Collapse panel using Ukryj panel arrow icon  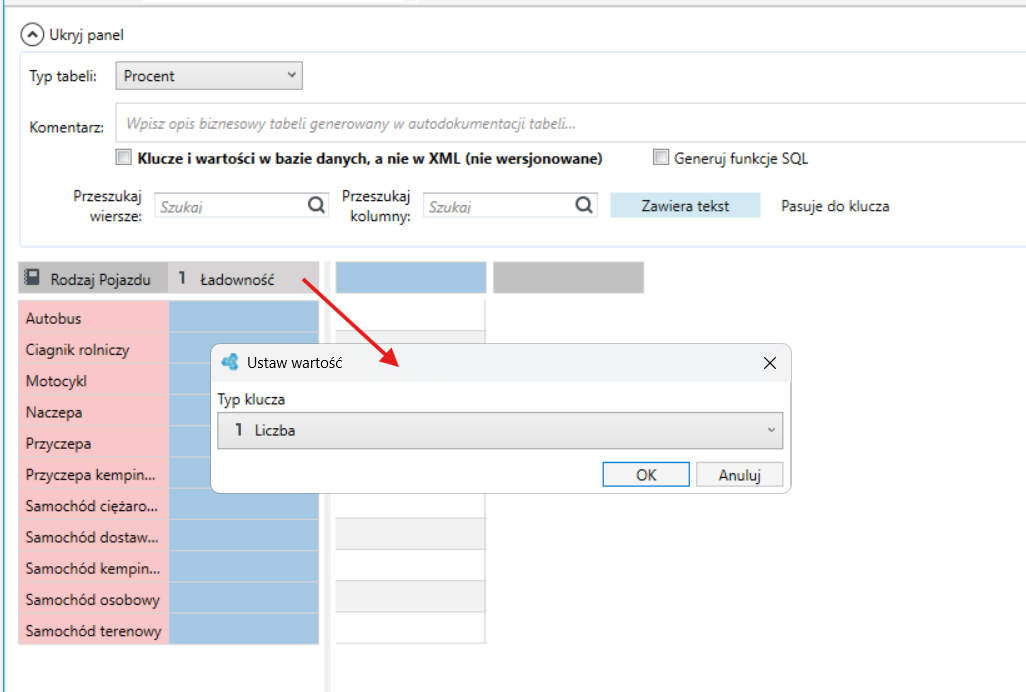tap(32, 35)
